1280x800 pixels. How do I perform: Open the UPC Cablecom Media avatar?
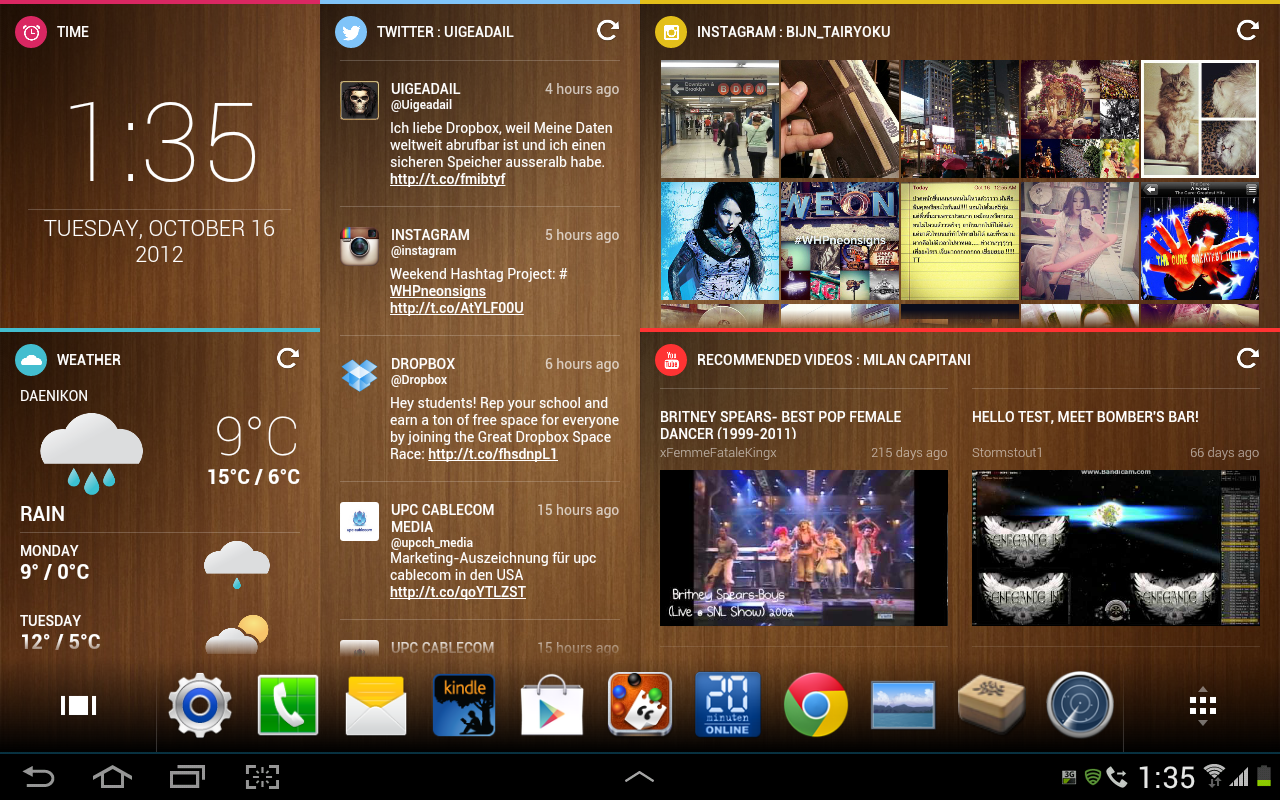(360, 521)
